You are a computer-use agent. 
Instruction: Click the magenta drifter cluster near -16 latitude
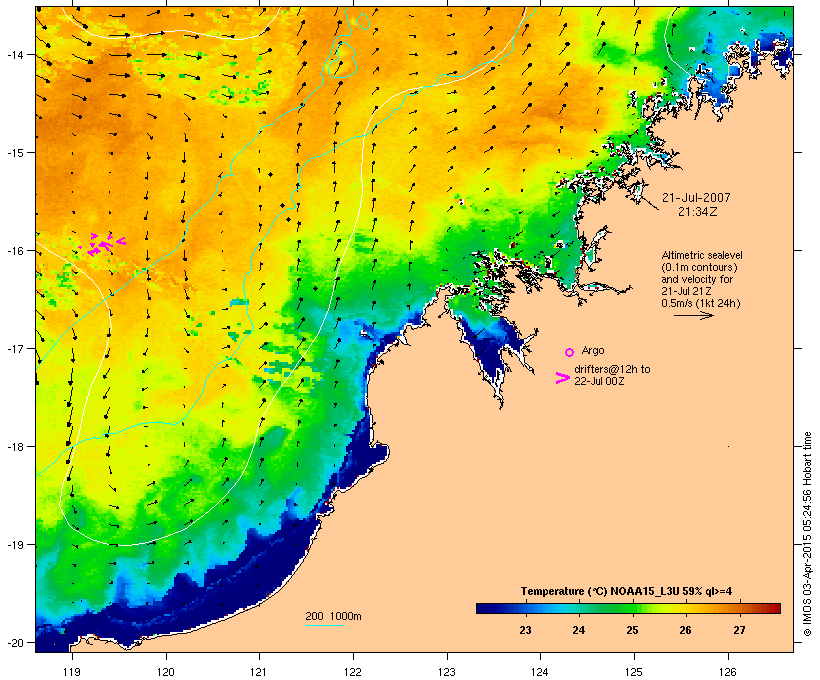point(102,244)
